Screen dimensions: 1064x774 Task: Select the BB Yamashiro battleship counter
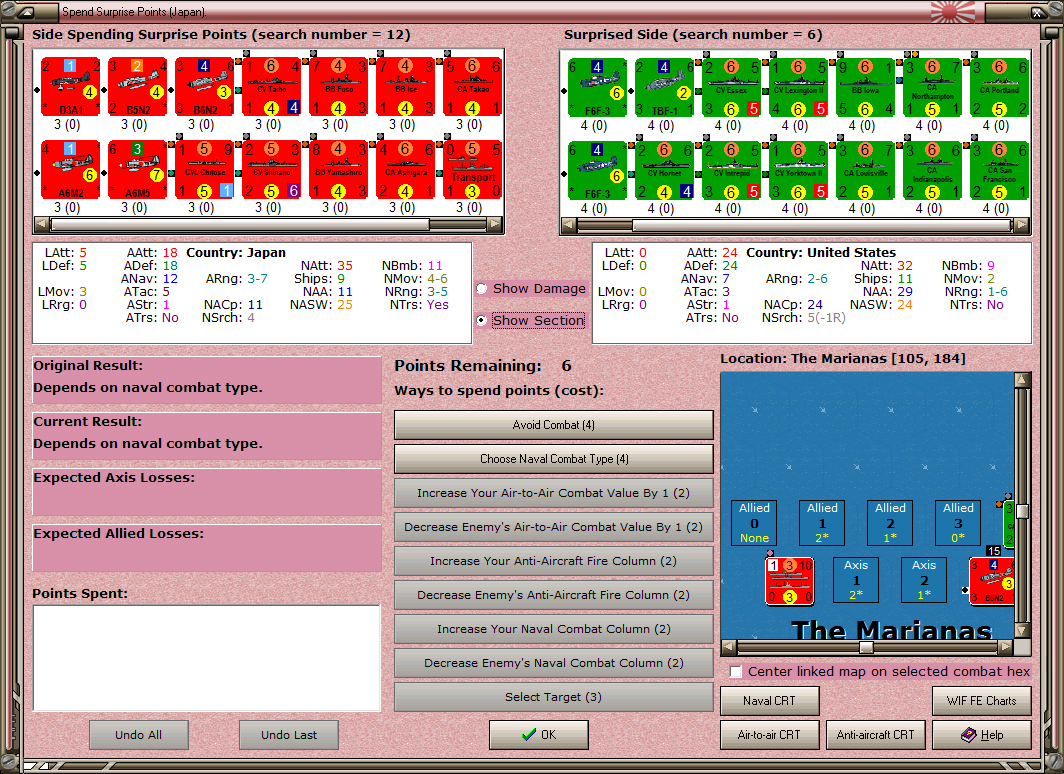point(339,170)
